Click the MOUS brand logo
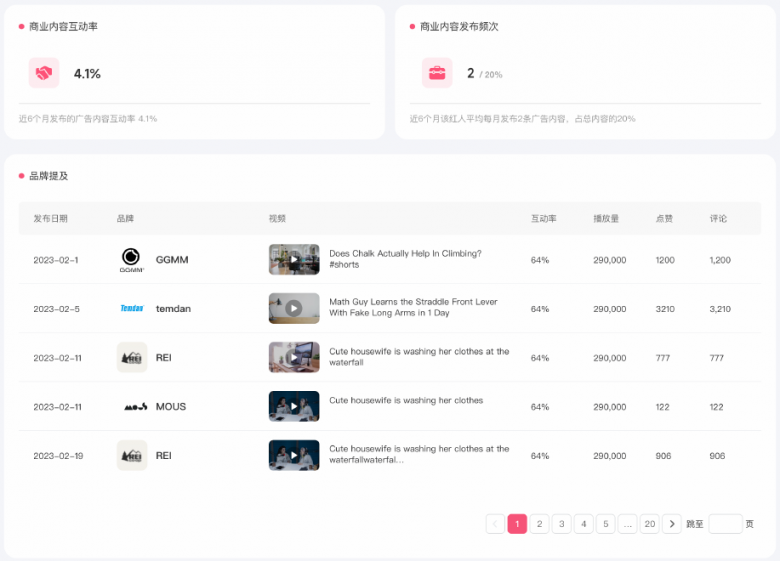 click(134, 407)
